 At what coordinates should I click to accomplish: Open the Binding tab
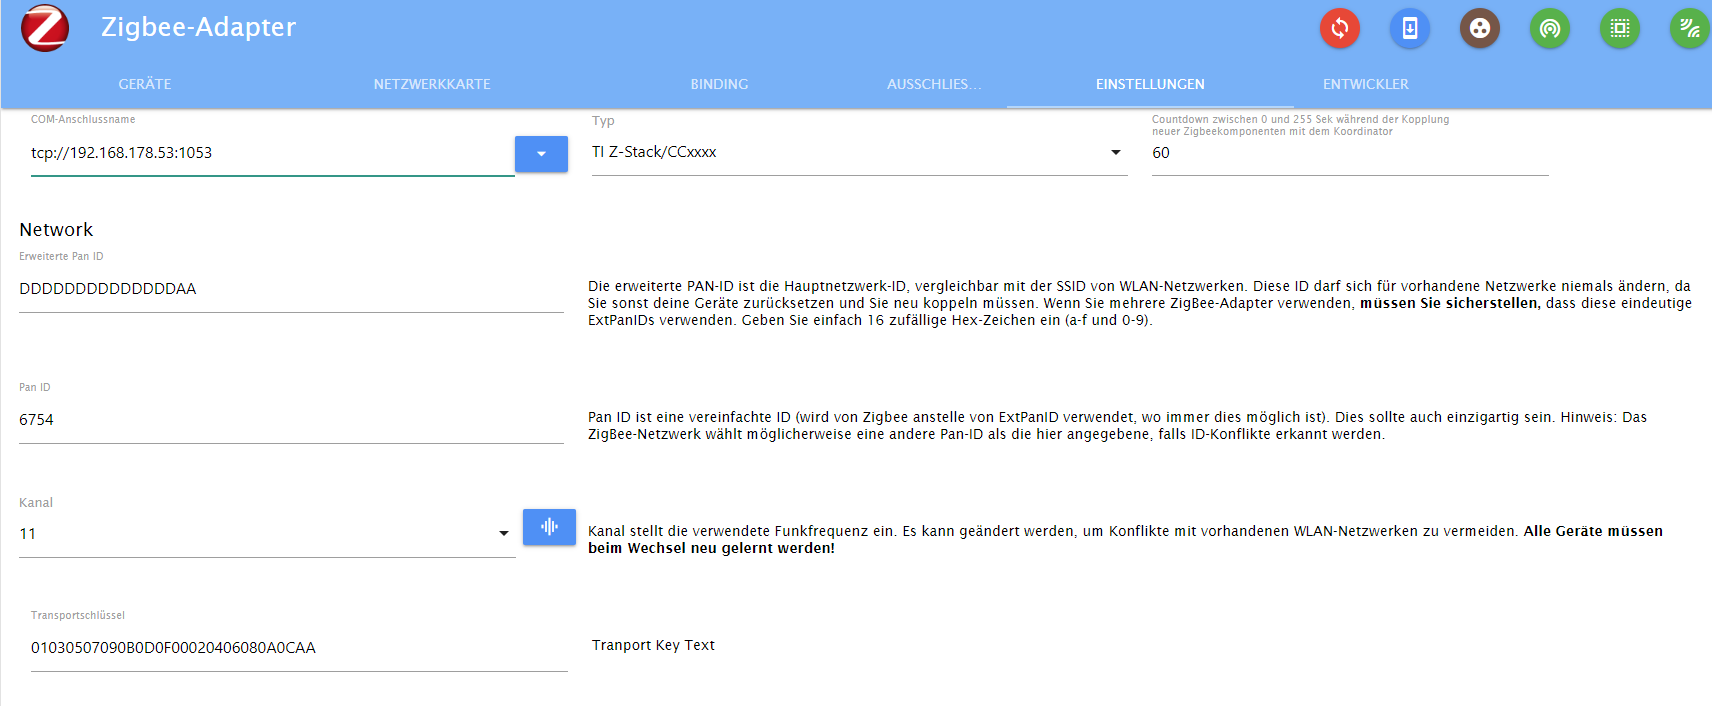tap(719, 84)
